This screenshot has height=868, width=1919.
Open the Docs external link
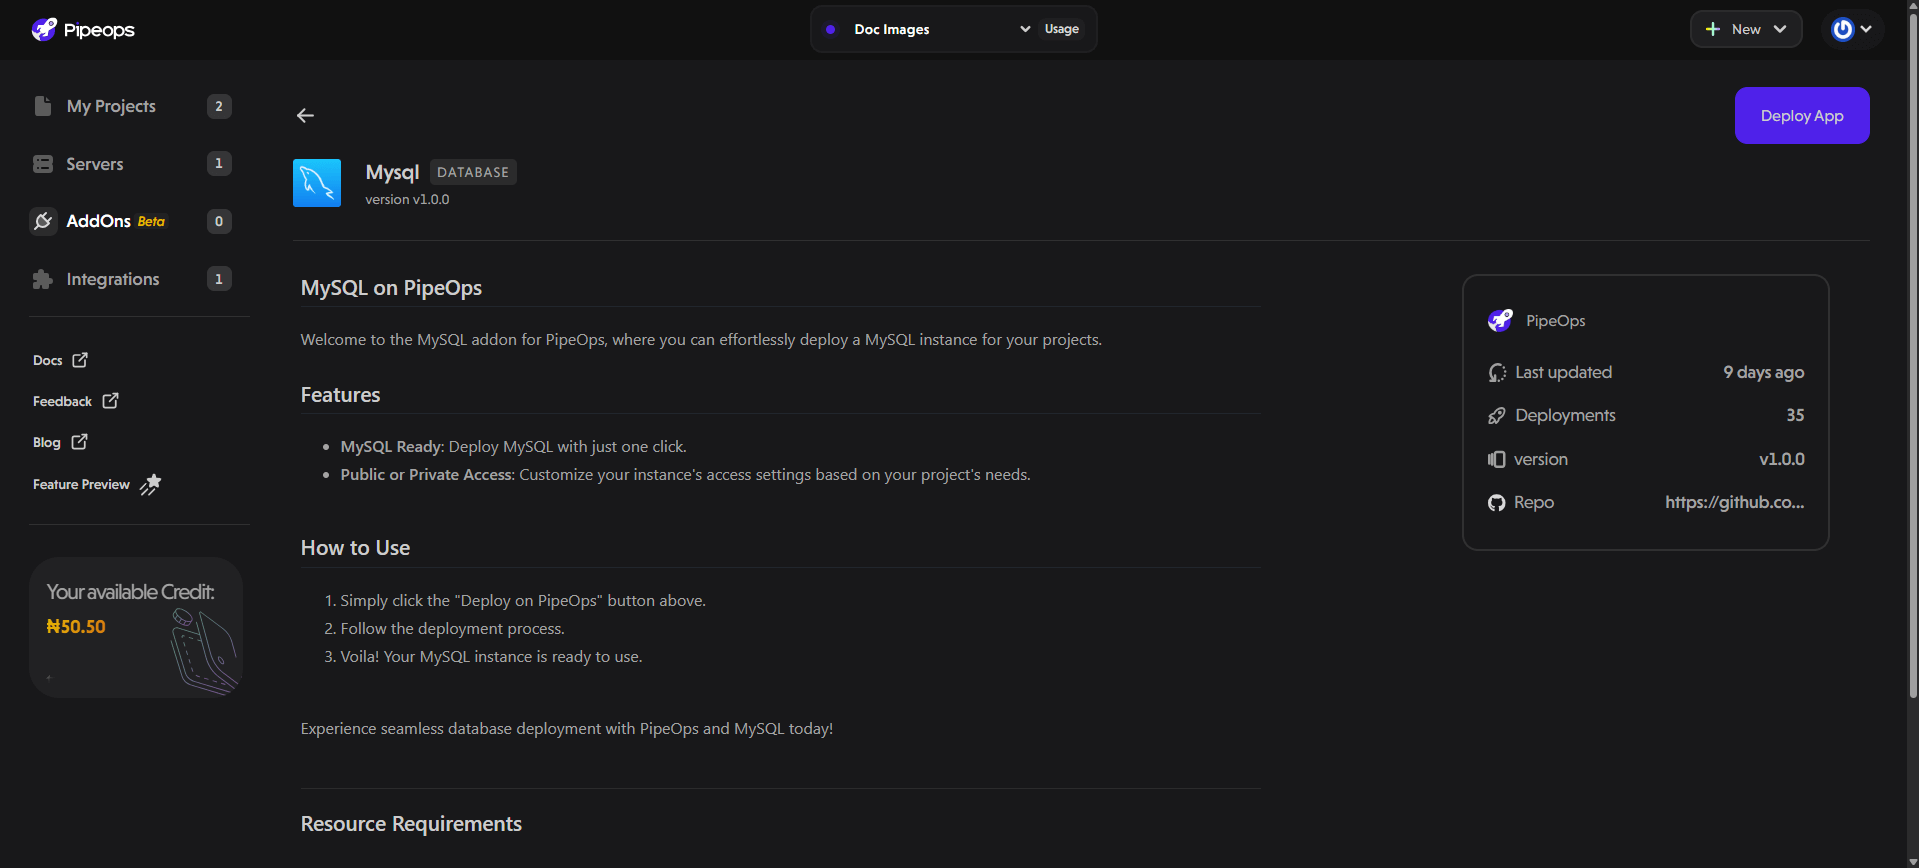(x=60, y=360)
